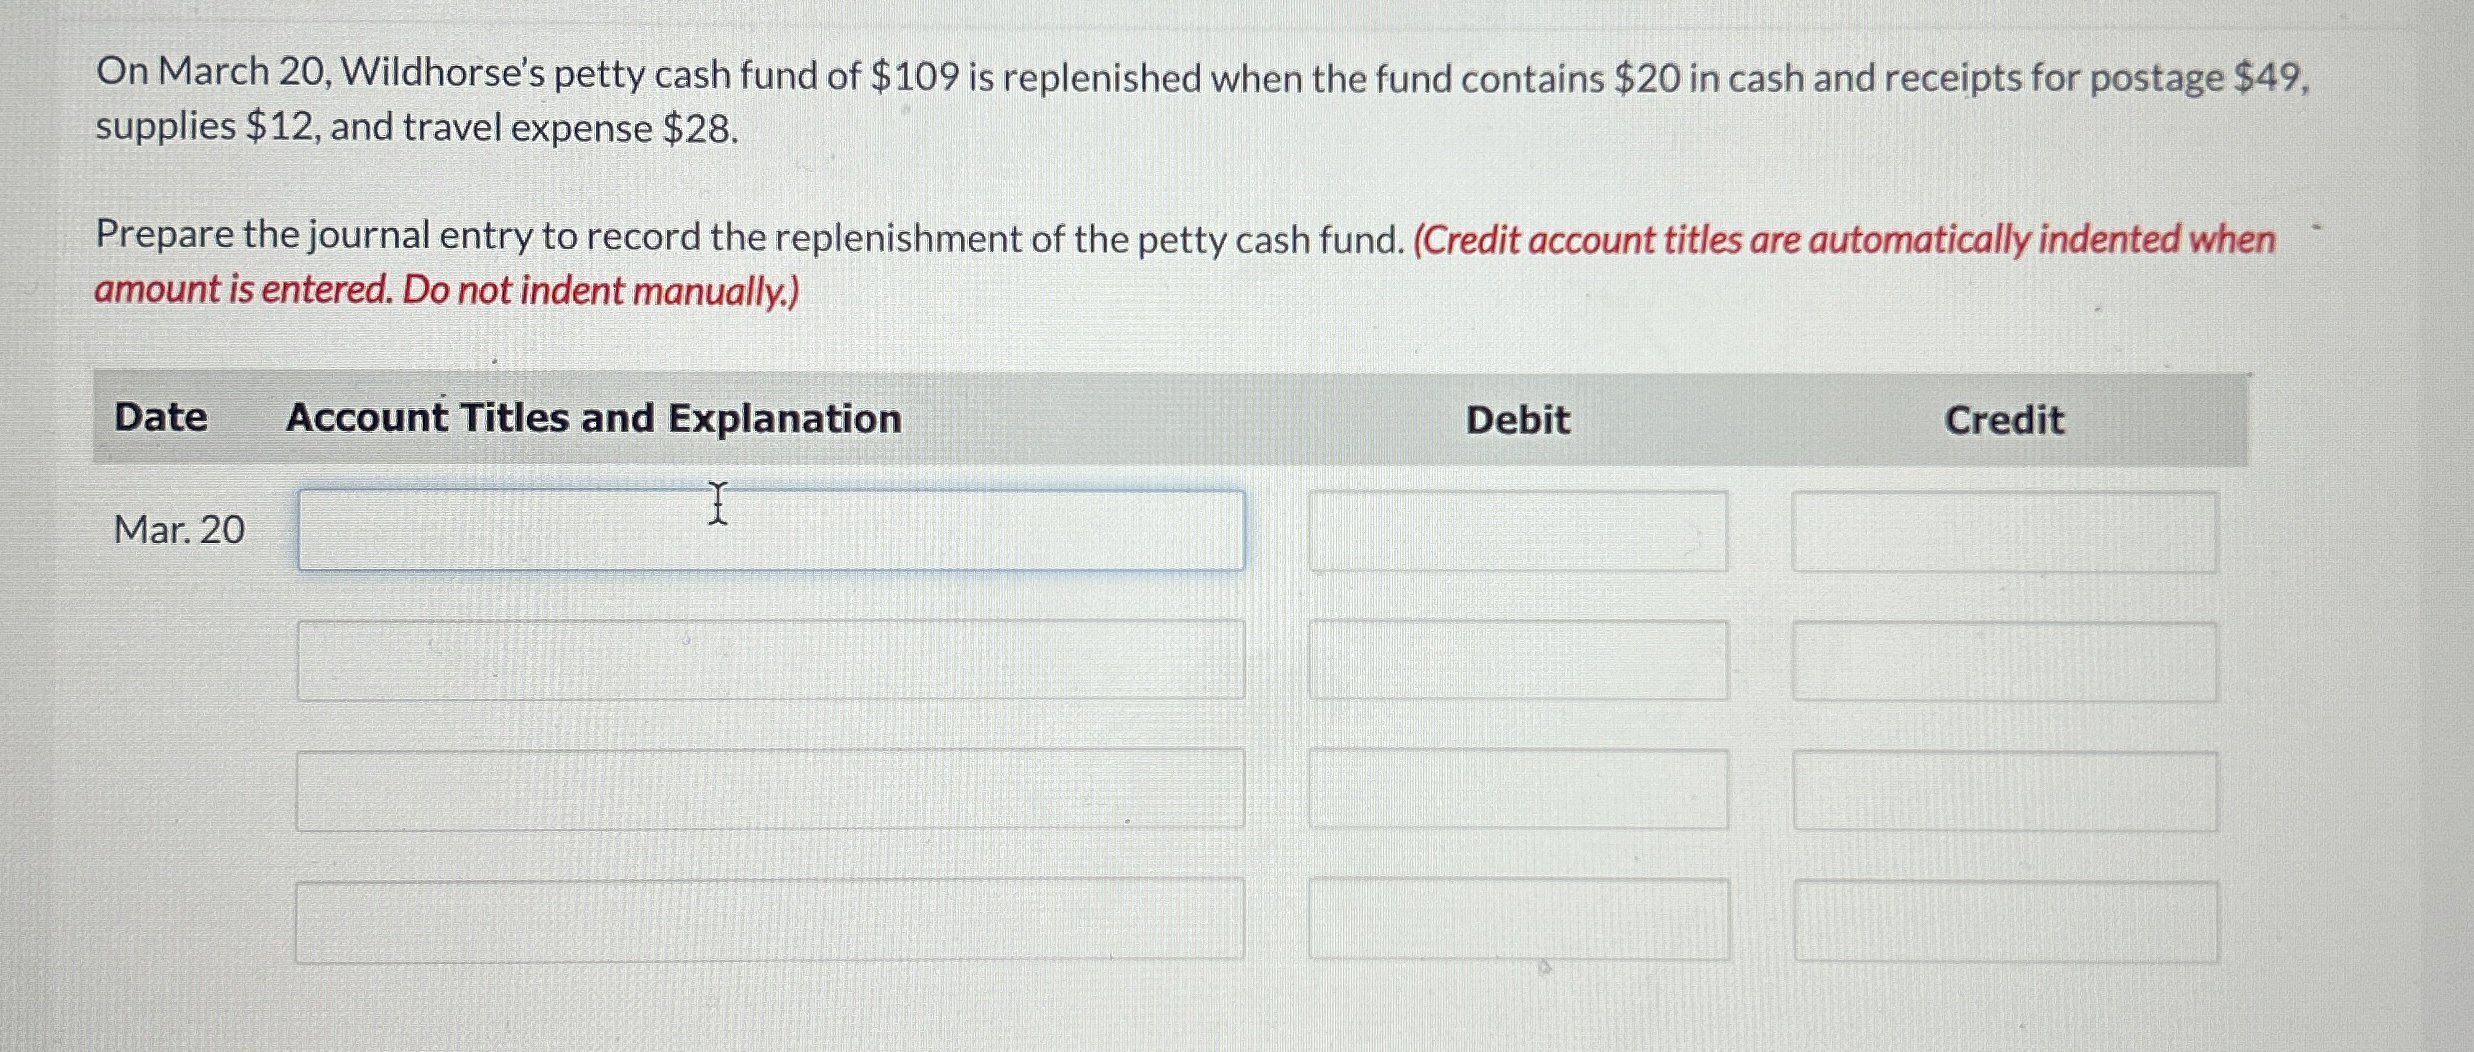Screen dimensions: 2474x1052
Task: Click the third Debit amount field
Action: pos(1518,790)
